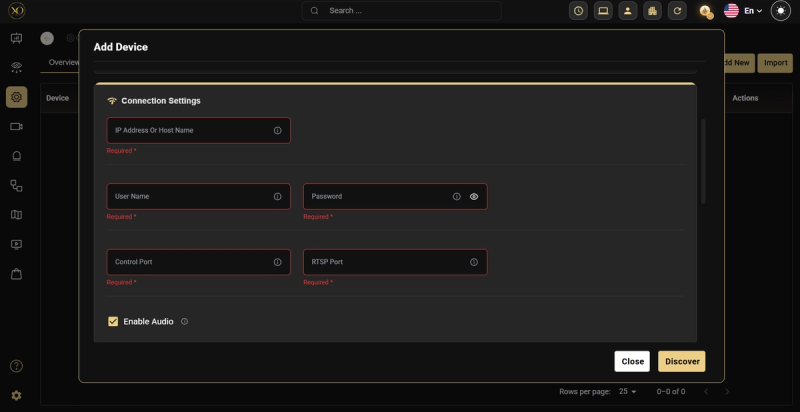Click the buildings organization icon in header
800x412 pixels.
click(x=652, y=11)
